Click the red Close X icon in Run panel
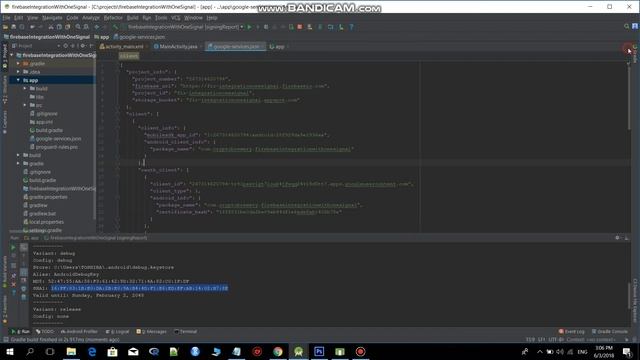640x360 pixels. tap(13, 284)
